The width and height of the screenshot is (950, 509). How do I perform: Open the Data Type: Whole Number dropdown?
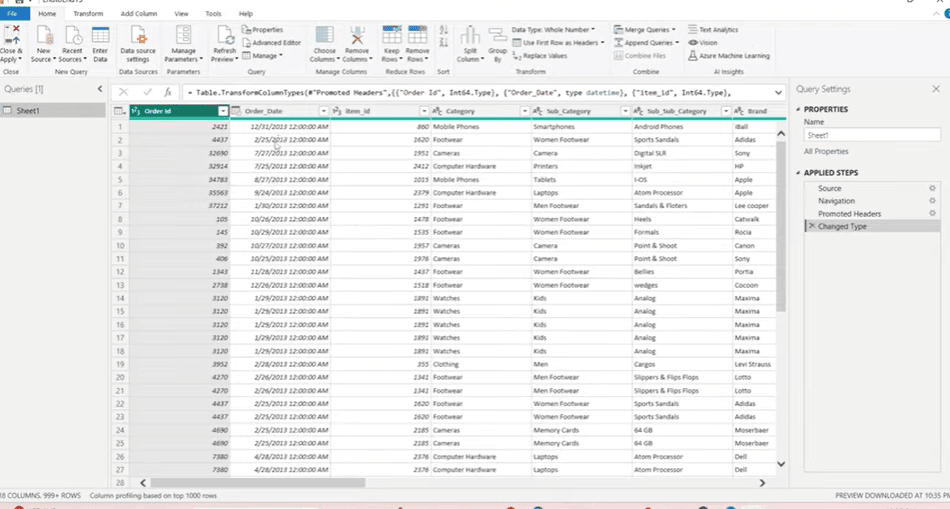[553, 30]
